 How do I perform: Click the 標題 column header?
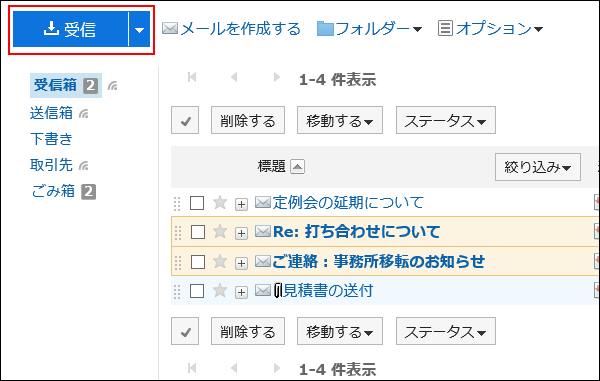272,166
